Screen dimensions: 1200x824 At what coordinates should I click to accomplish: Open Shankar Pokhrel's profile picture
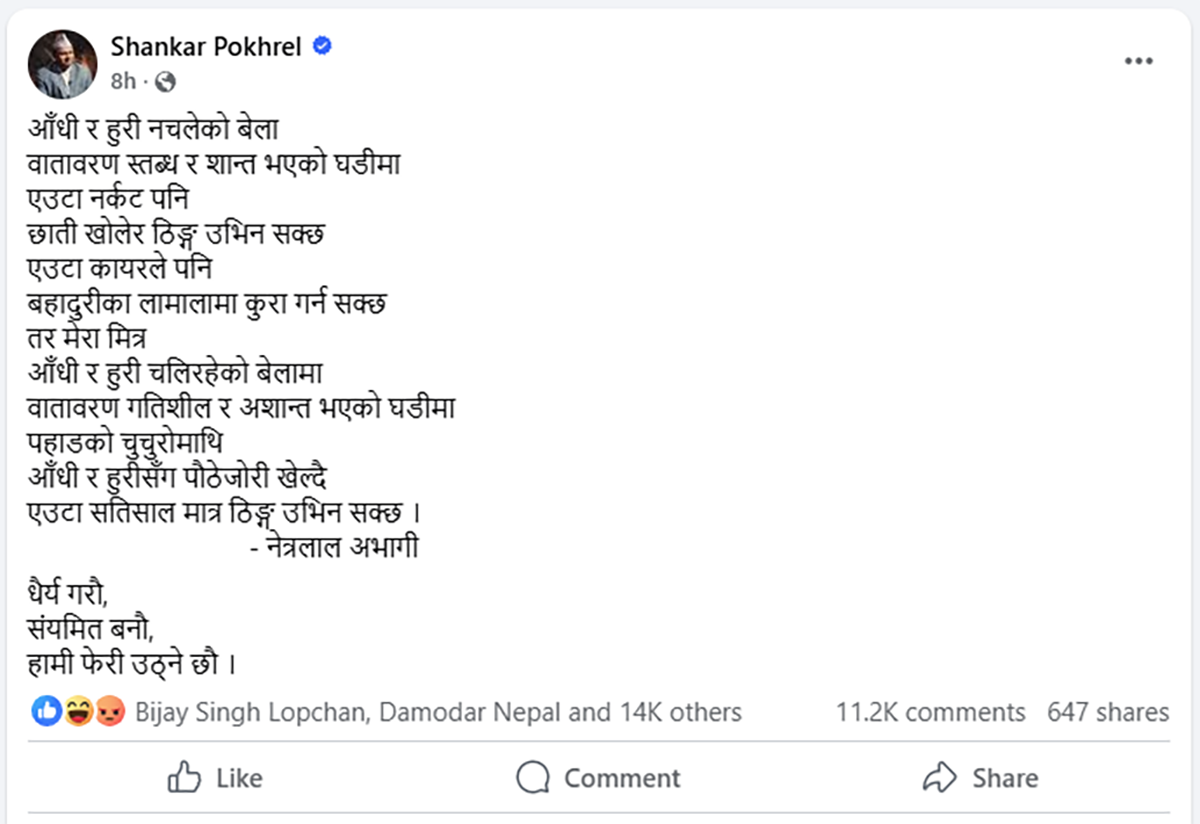pyautogui.click(x=60, y=63)
